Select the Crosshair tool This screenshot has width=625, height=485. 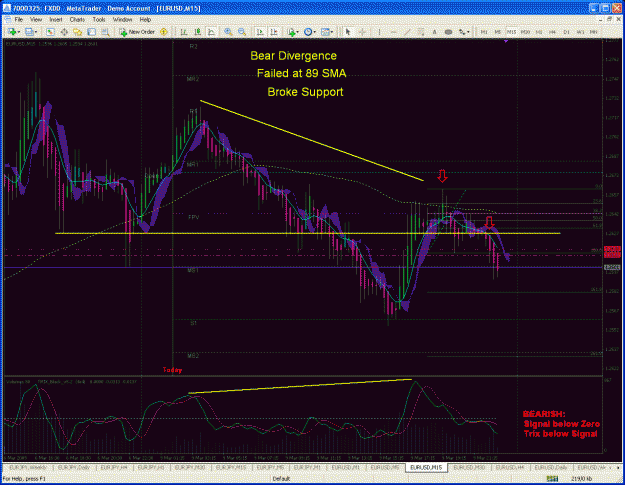coord(362,32)
